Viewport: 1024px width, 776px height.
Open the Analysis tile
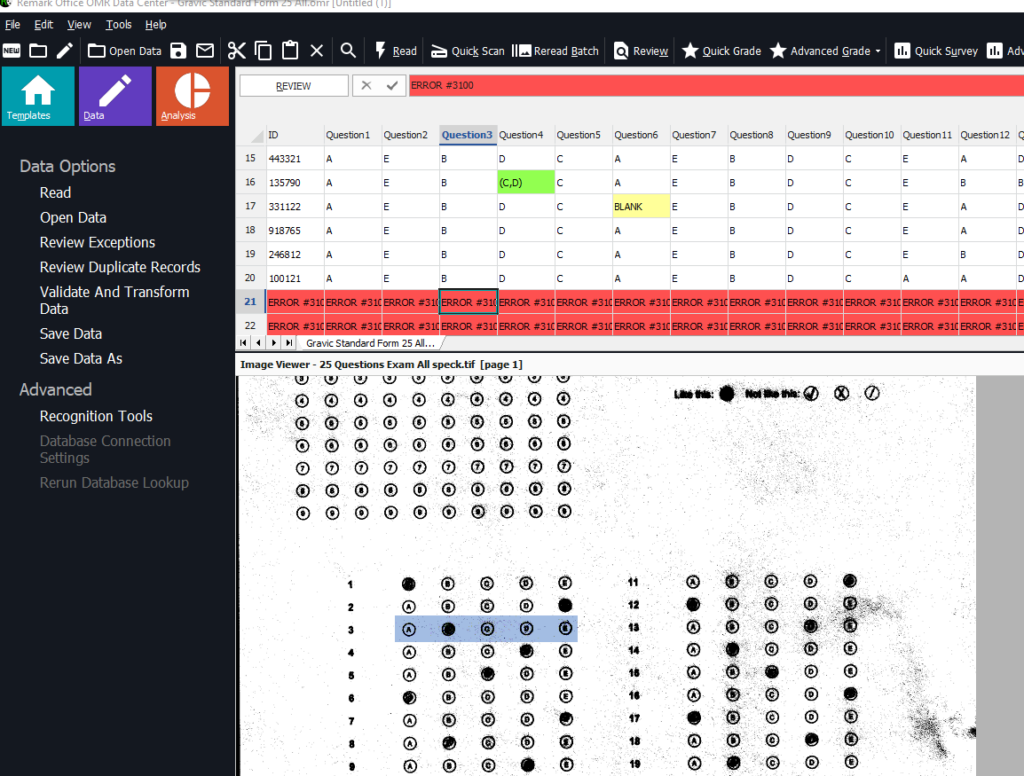pos(192,96)
